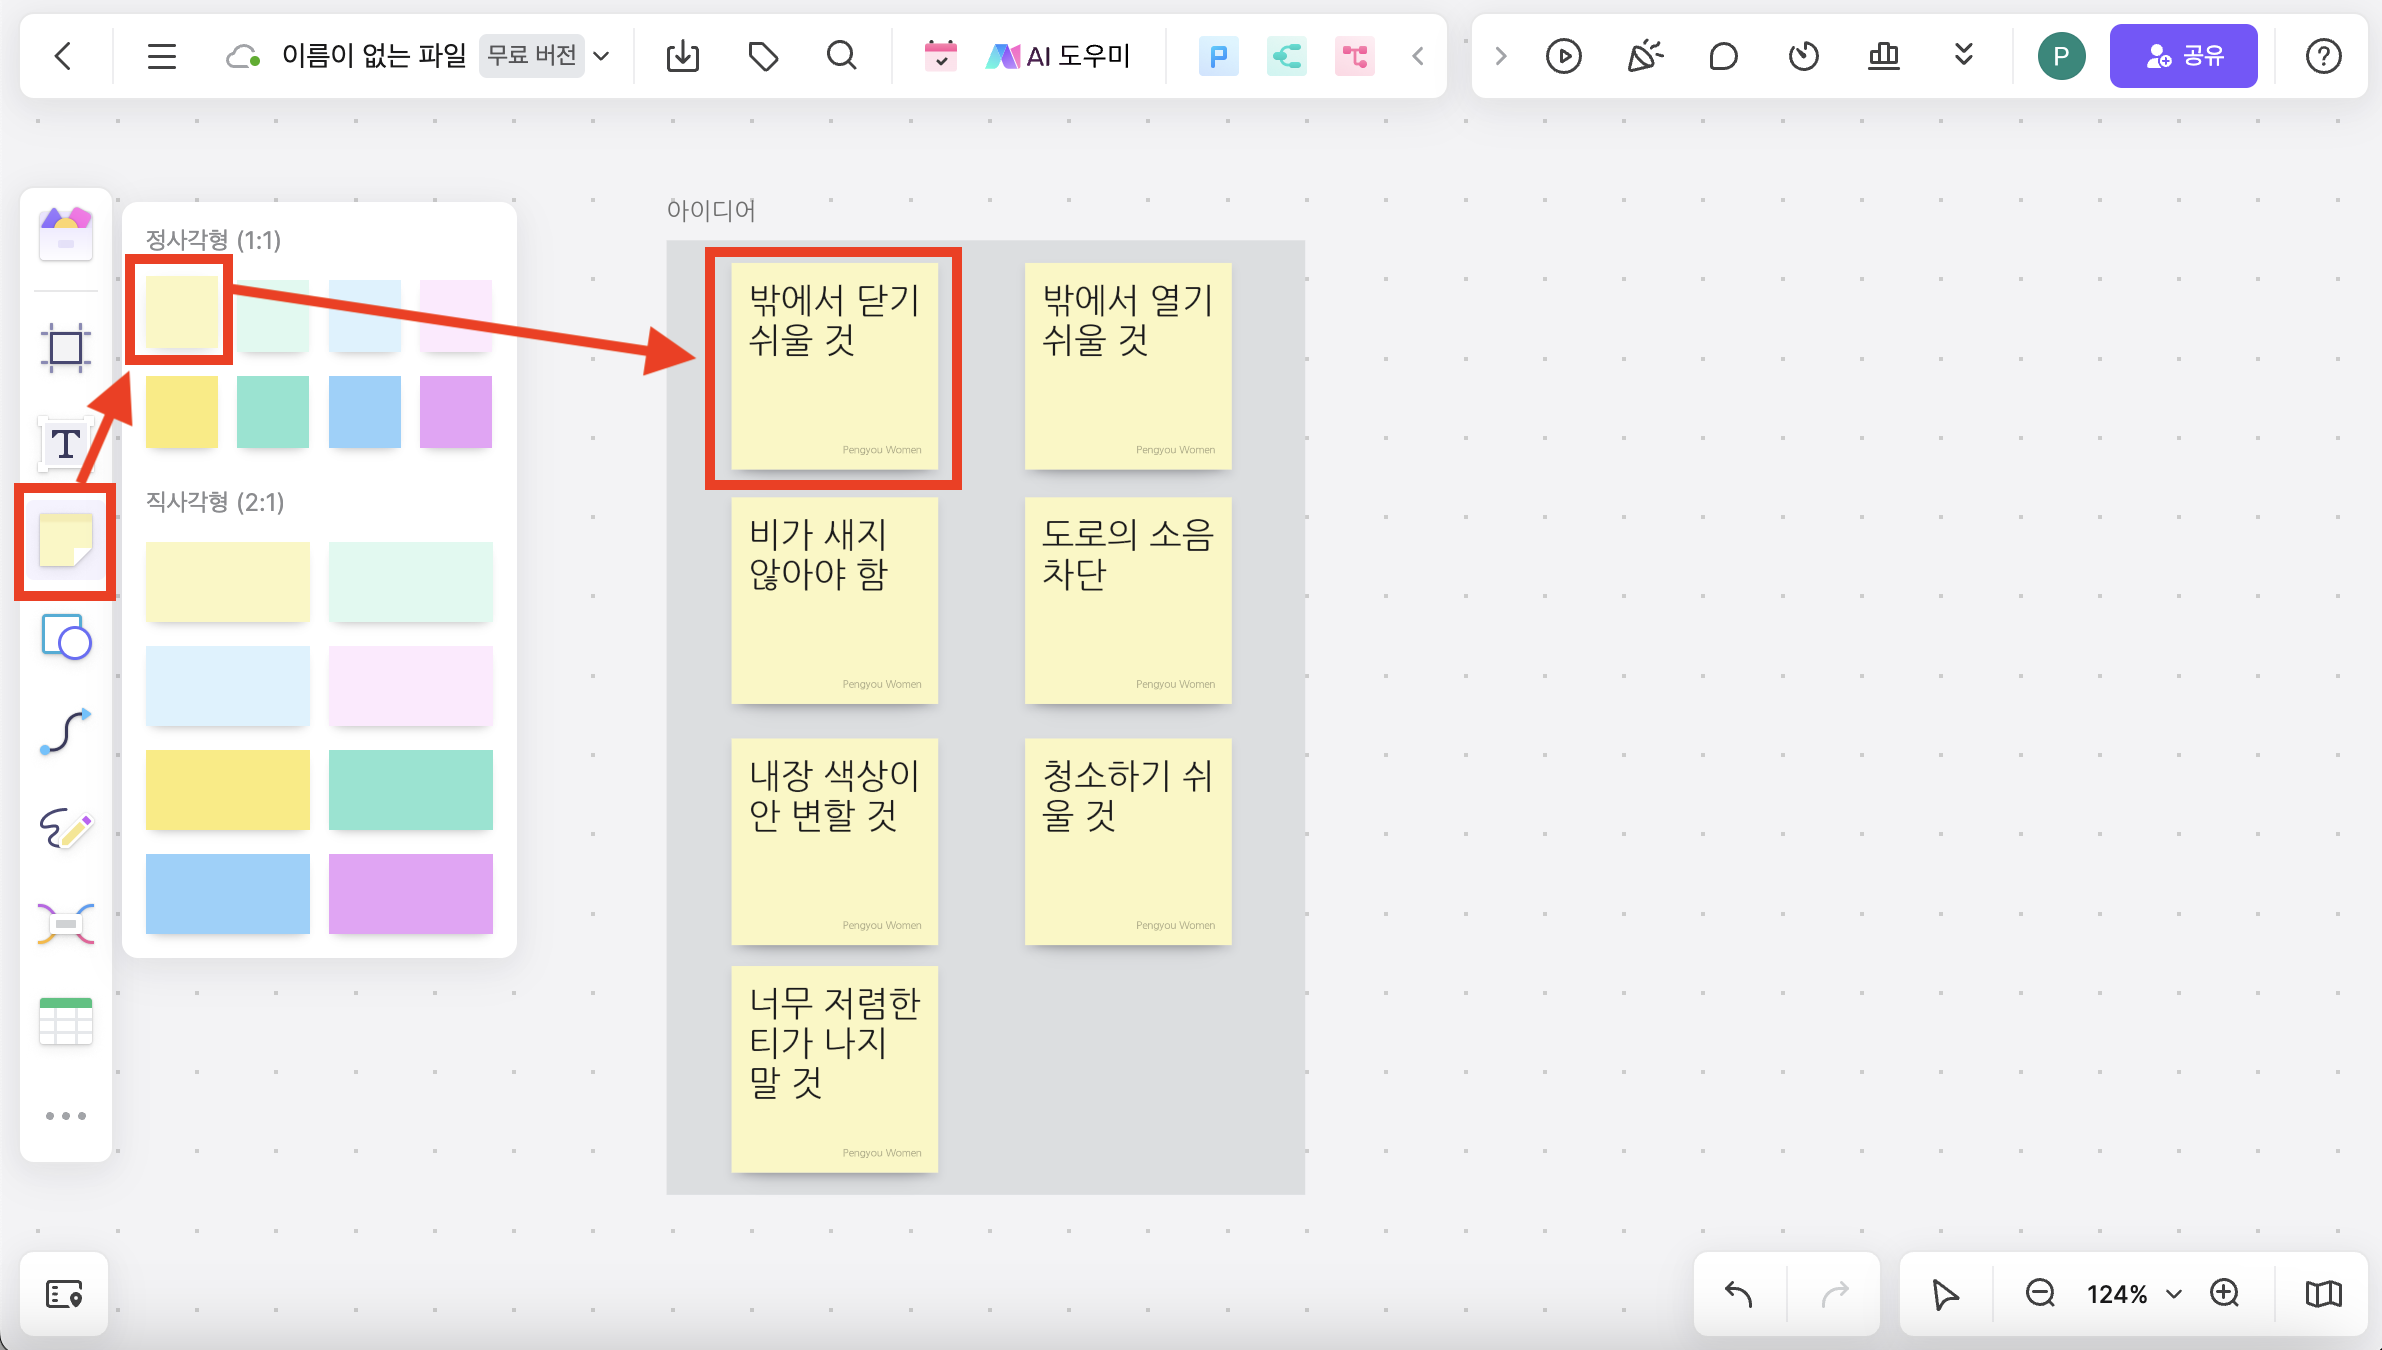Image resolution: width=2382 pixels, height=1350 pixels.
Task: Open the pink calendar icon
Action: point(940,55)
